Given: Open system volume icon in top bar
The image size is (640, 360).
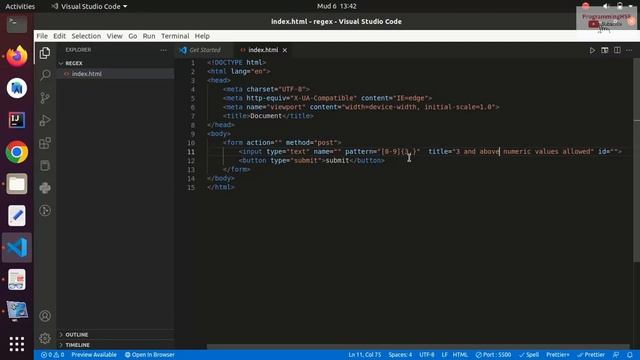Looking at the screenshot, I should [x=606, y=6].
